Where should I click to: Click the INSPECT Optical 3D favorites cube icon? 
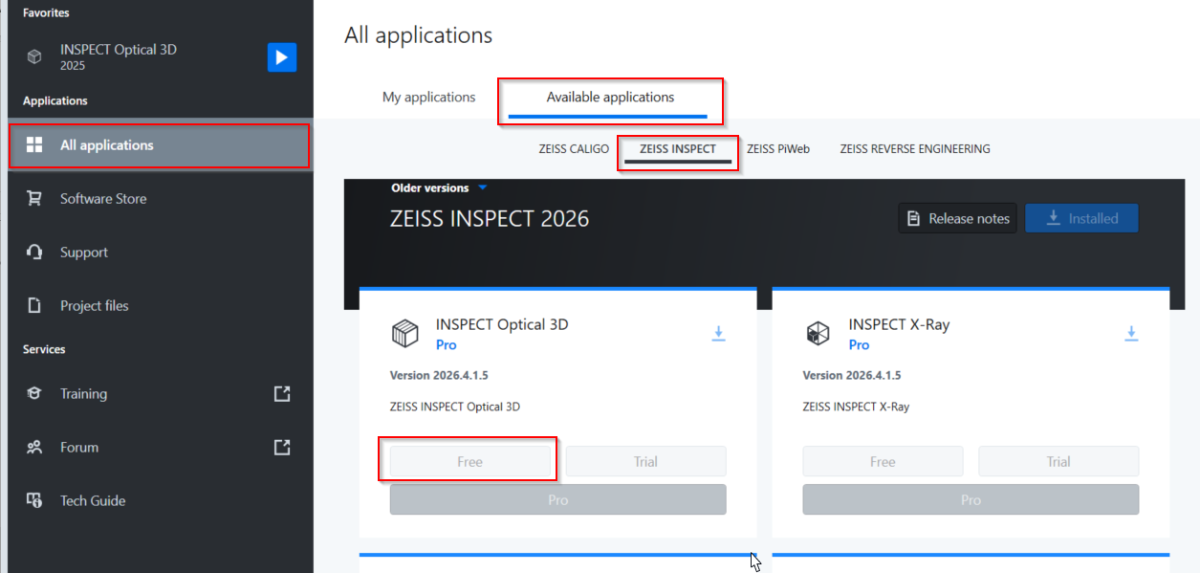point(35,57)
